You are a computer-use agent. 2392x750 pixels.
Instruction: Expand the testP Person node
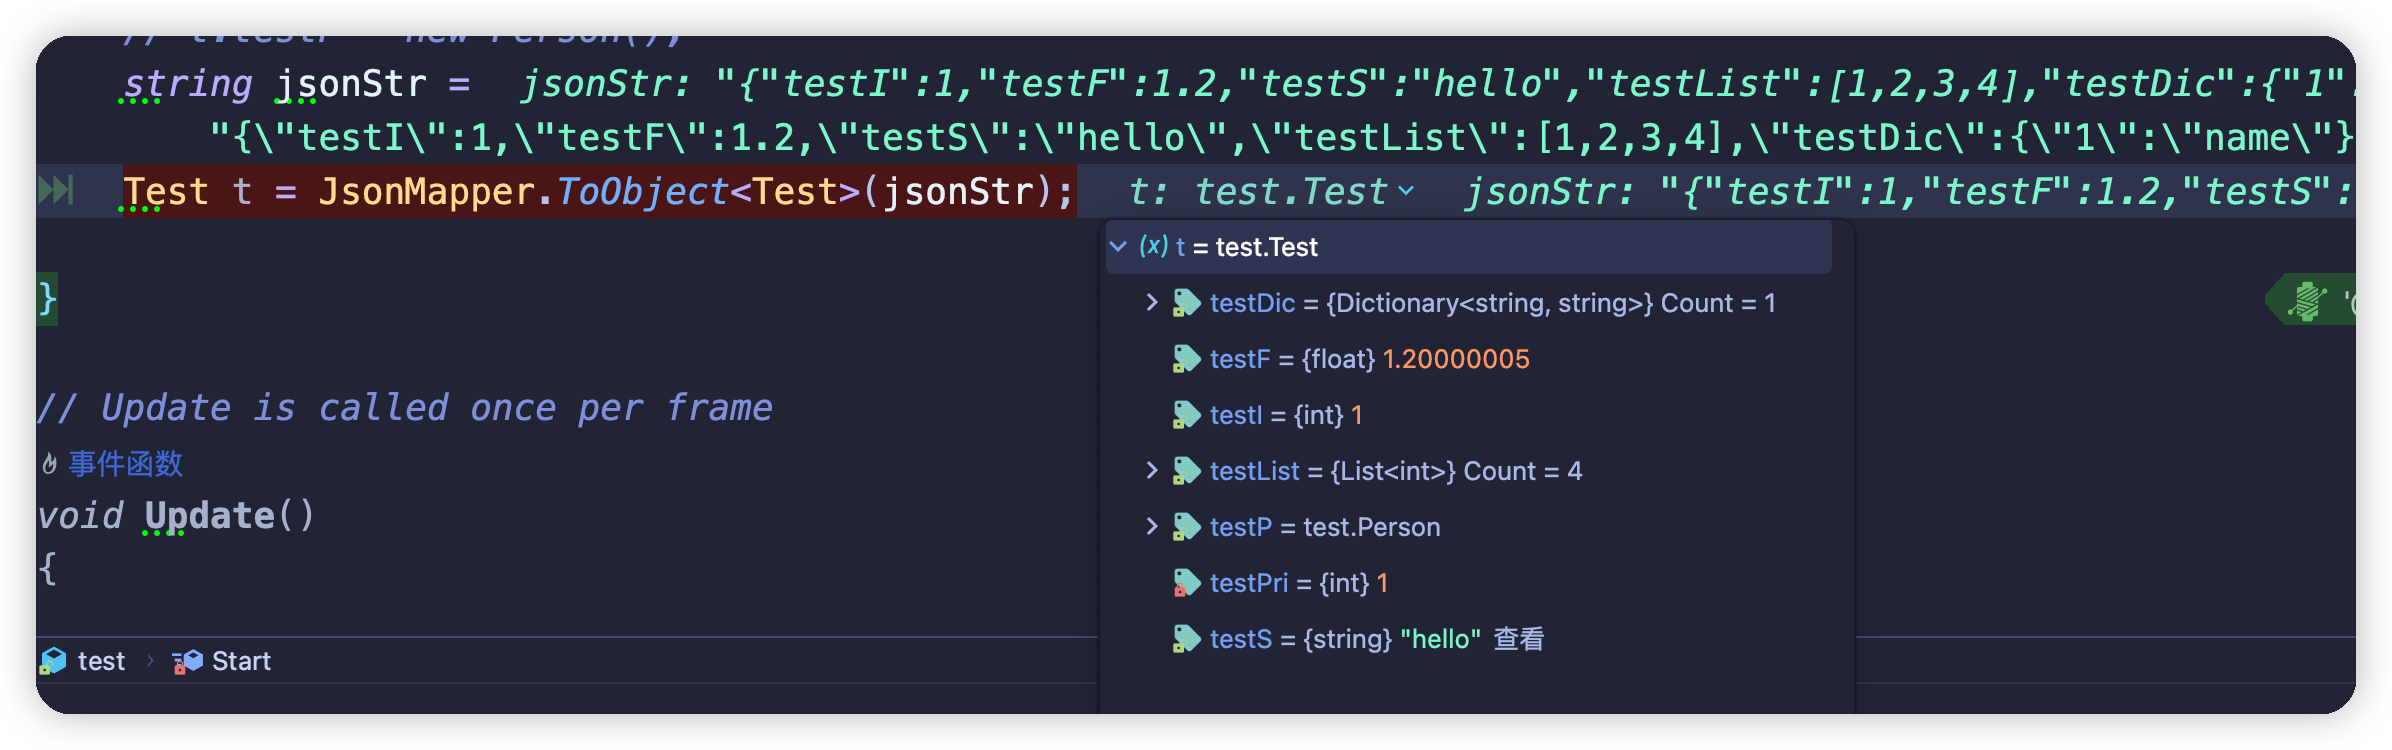click(x=1152, y=526)
